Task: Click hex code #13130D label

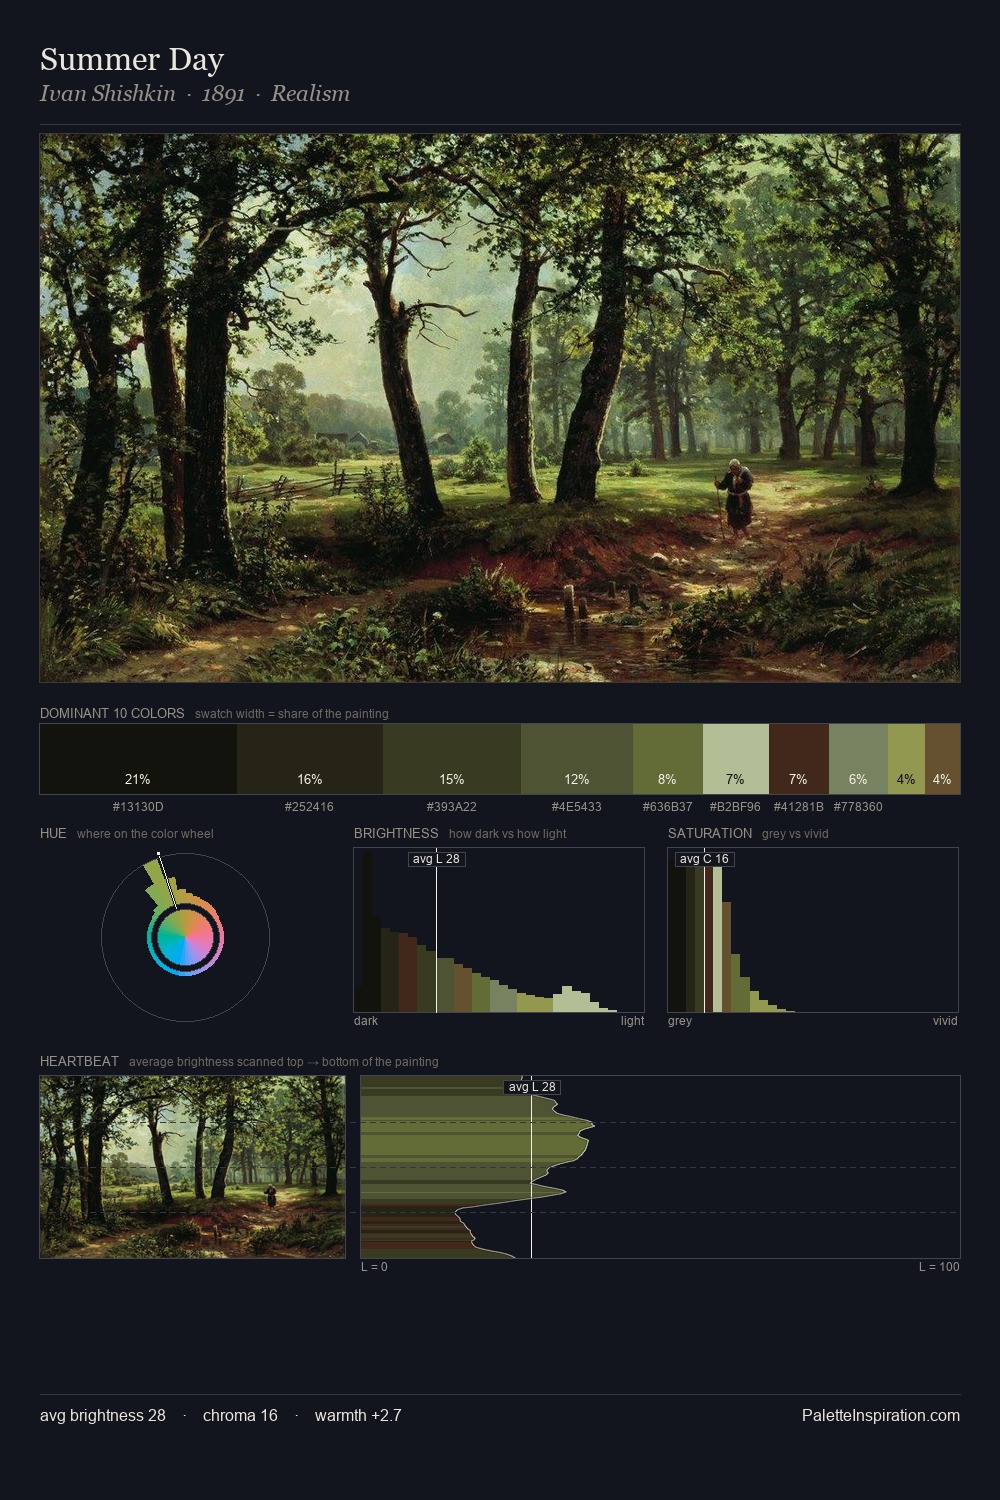Action: 138,807
